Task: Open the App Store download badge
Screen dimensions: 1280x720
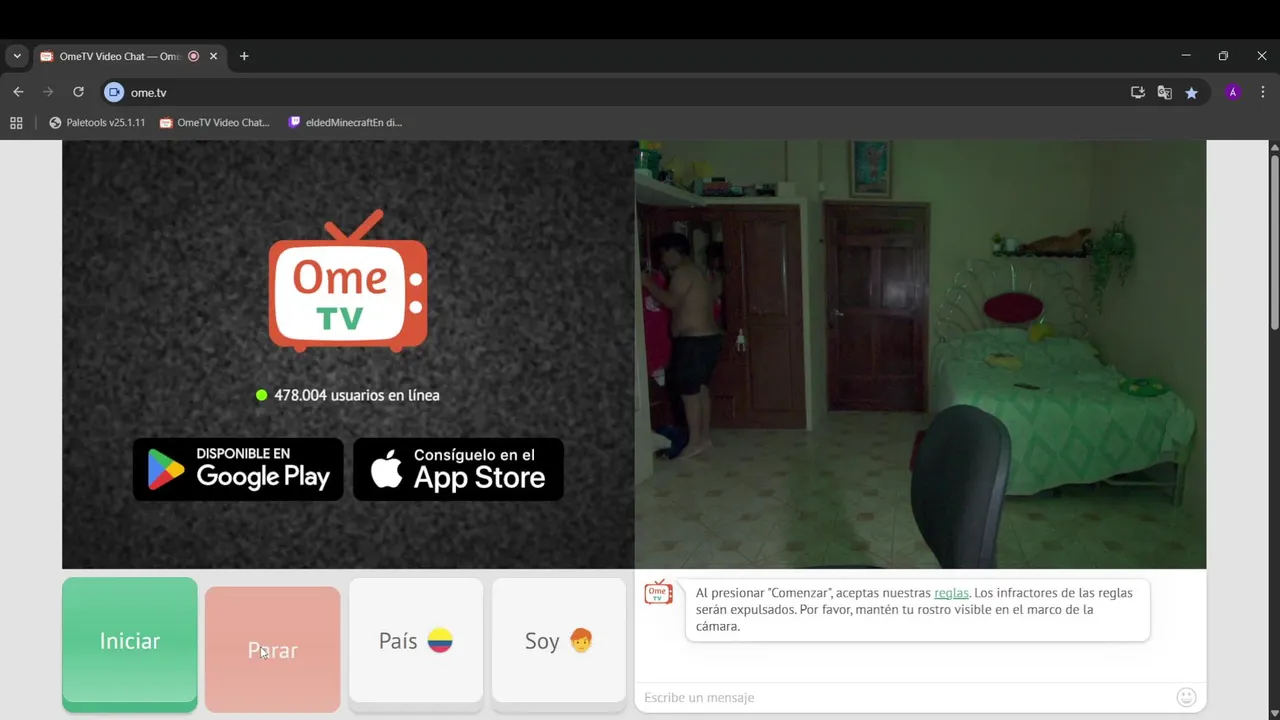Action: coord(458,469)
